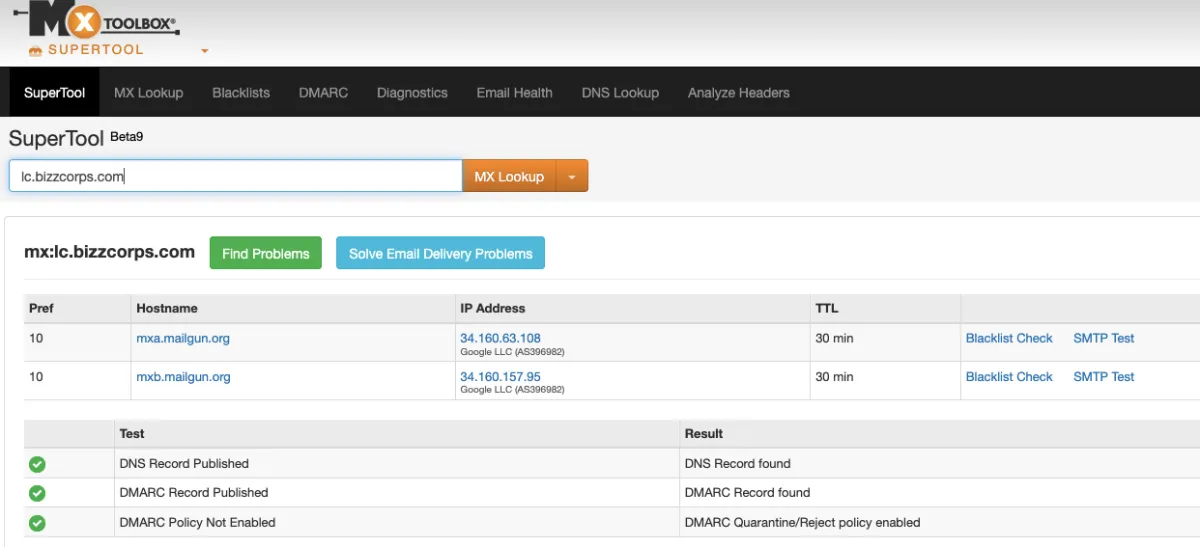Viewport: 1200px width, 547px height.
Task: Select the SuperTool tab
Action: click(x=55, y=92)
